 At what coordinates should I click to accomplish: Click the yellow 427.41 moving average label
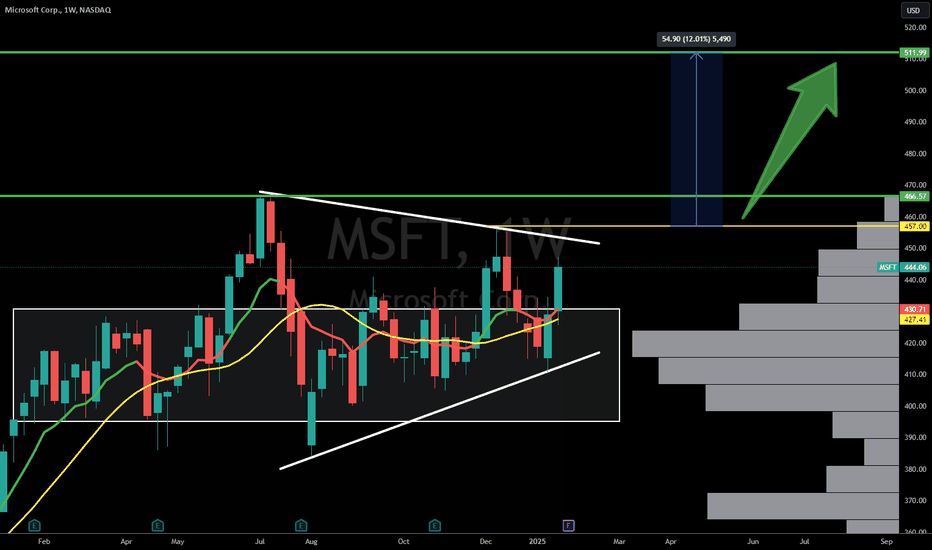(x=915, y=320)
